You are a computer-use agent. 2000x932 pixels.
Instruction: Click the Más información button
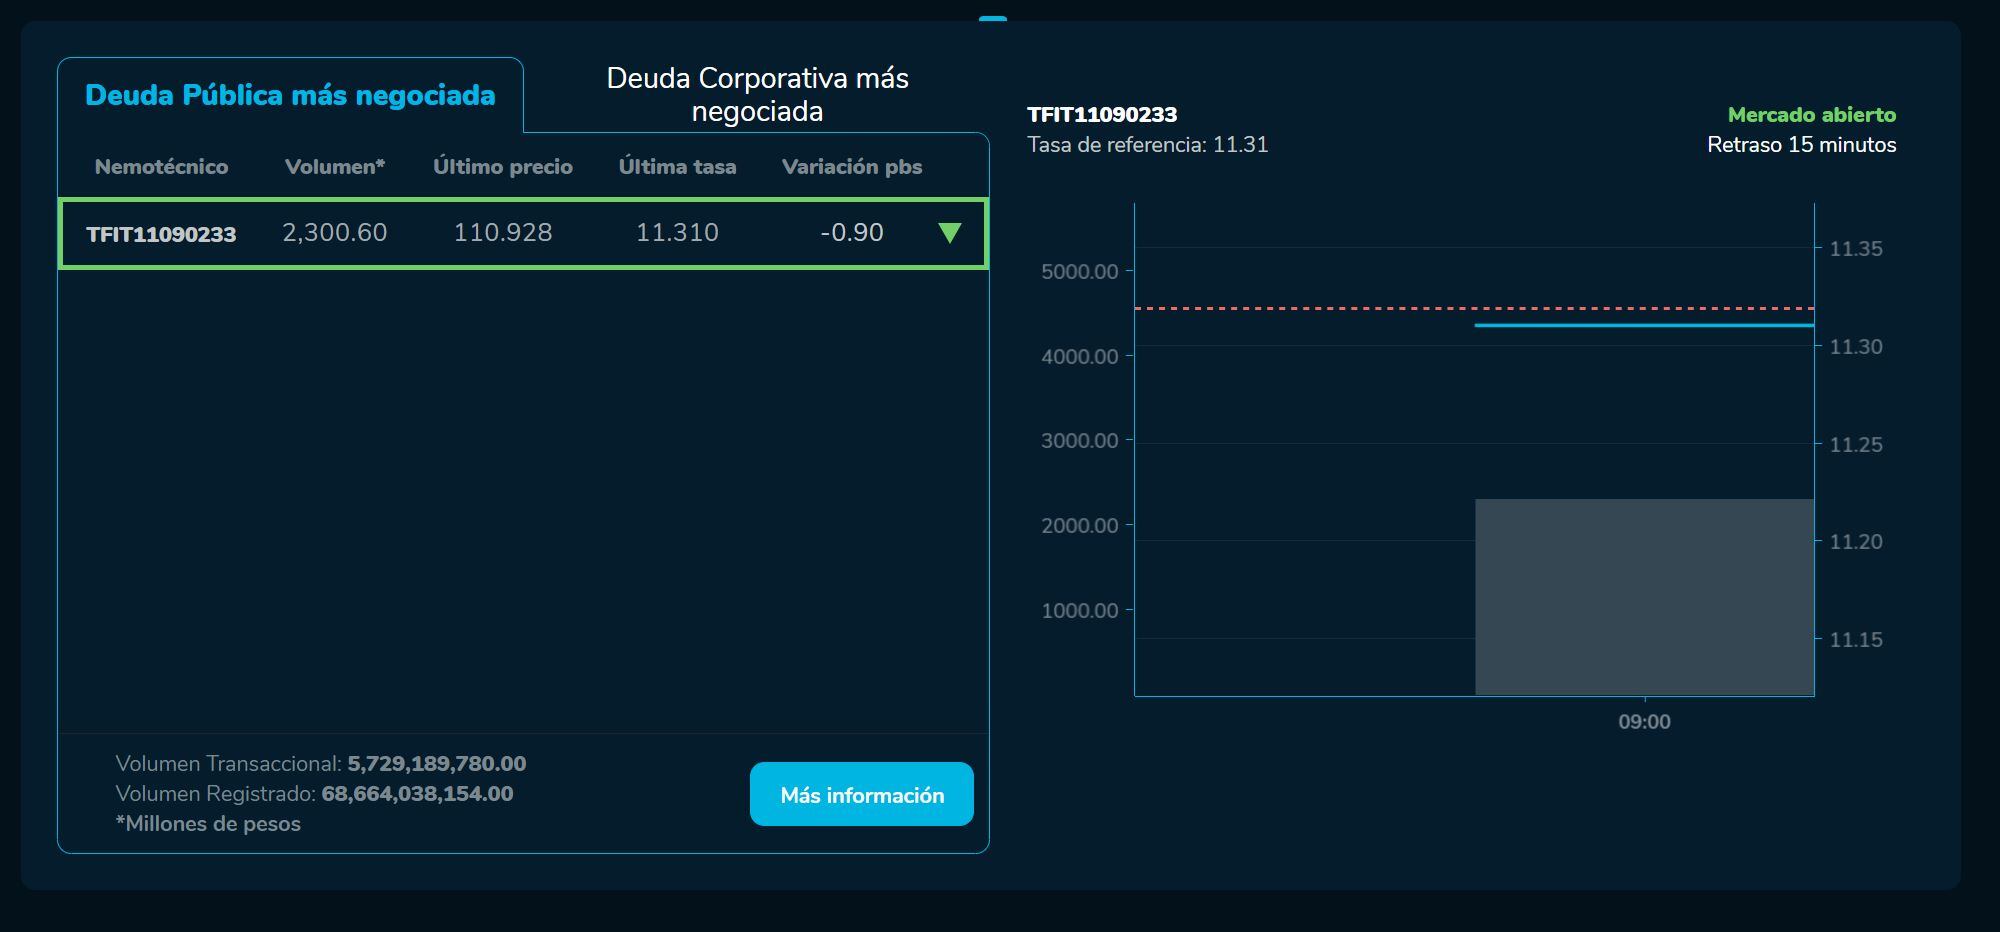pyautogui.click(x=861, y=794)
